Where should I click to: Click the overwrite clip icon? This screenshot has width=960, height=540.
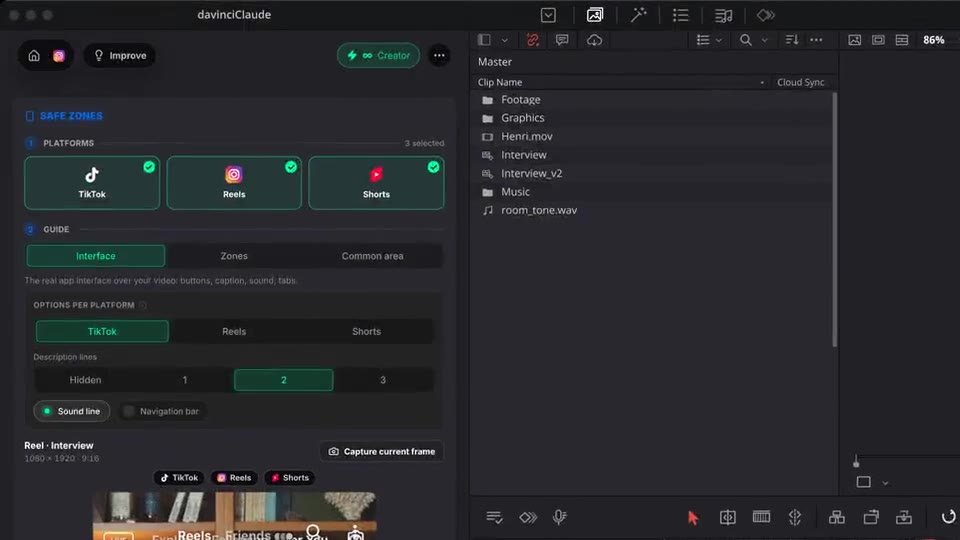[871, 517]
